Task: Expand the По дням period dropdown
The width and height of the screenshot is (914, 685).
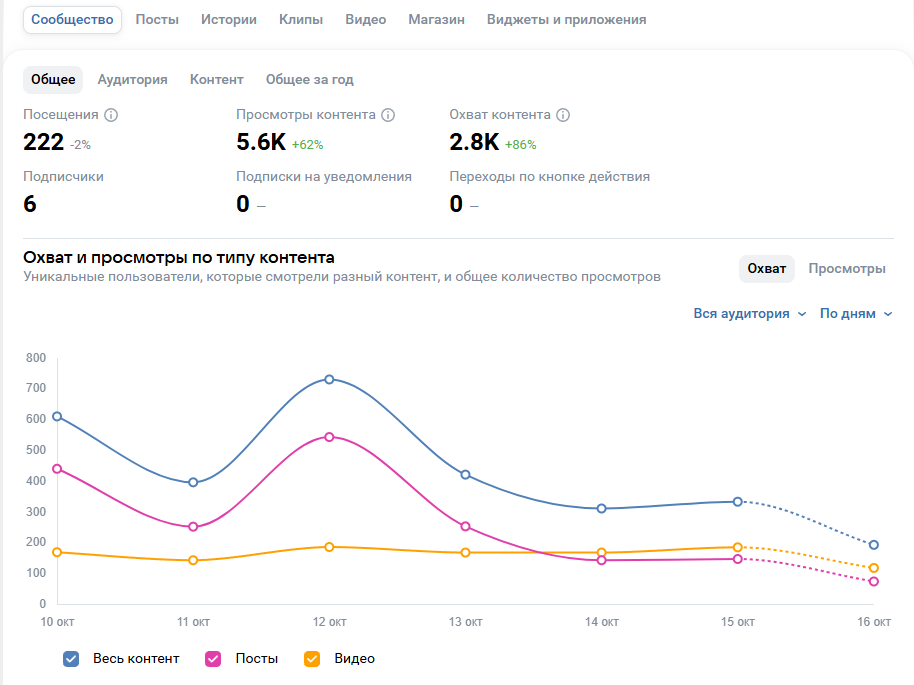Action: [855, 313]
